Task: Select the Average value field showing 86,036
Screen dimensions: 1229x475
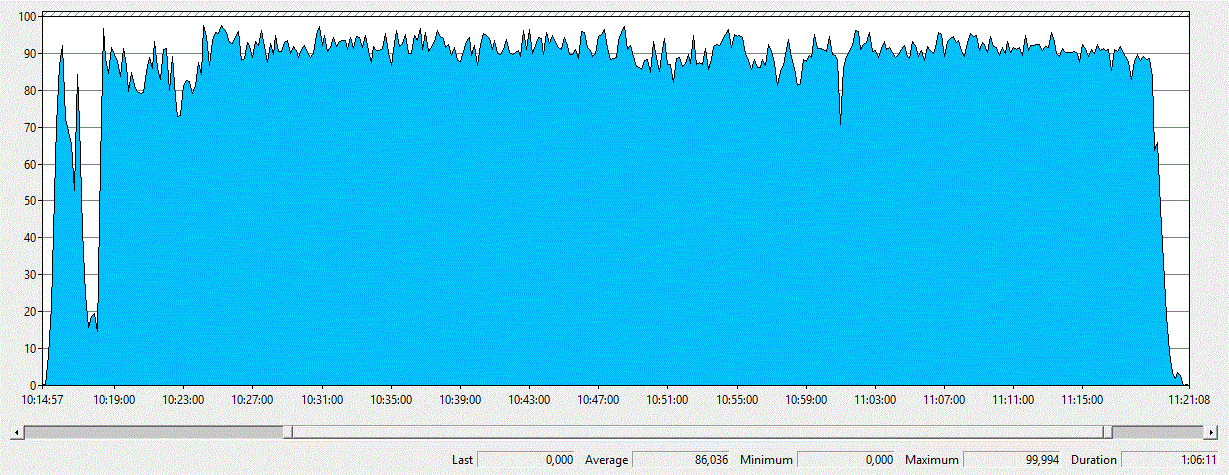Action: pos(682,460)
